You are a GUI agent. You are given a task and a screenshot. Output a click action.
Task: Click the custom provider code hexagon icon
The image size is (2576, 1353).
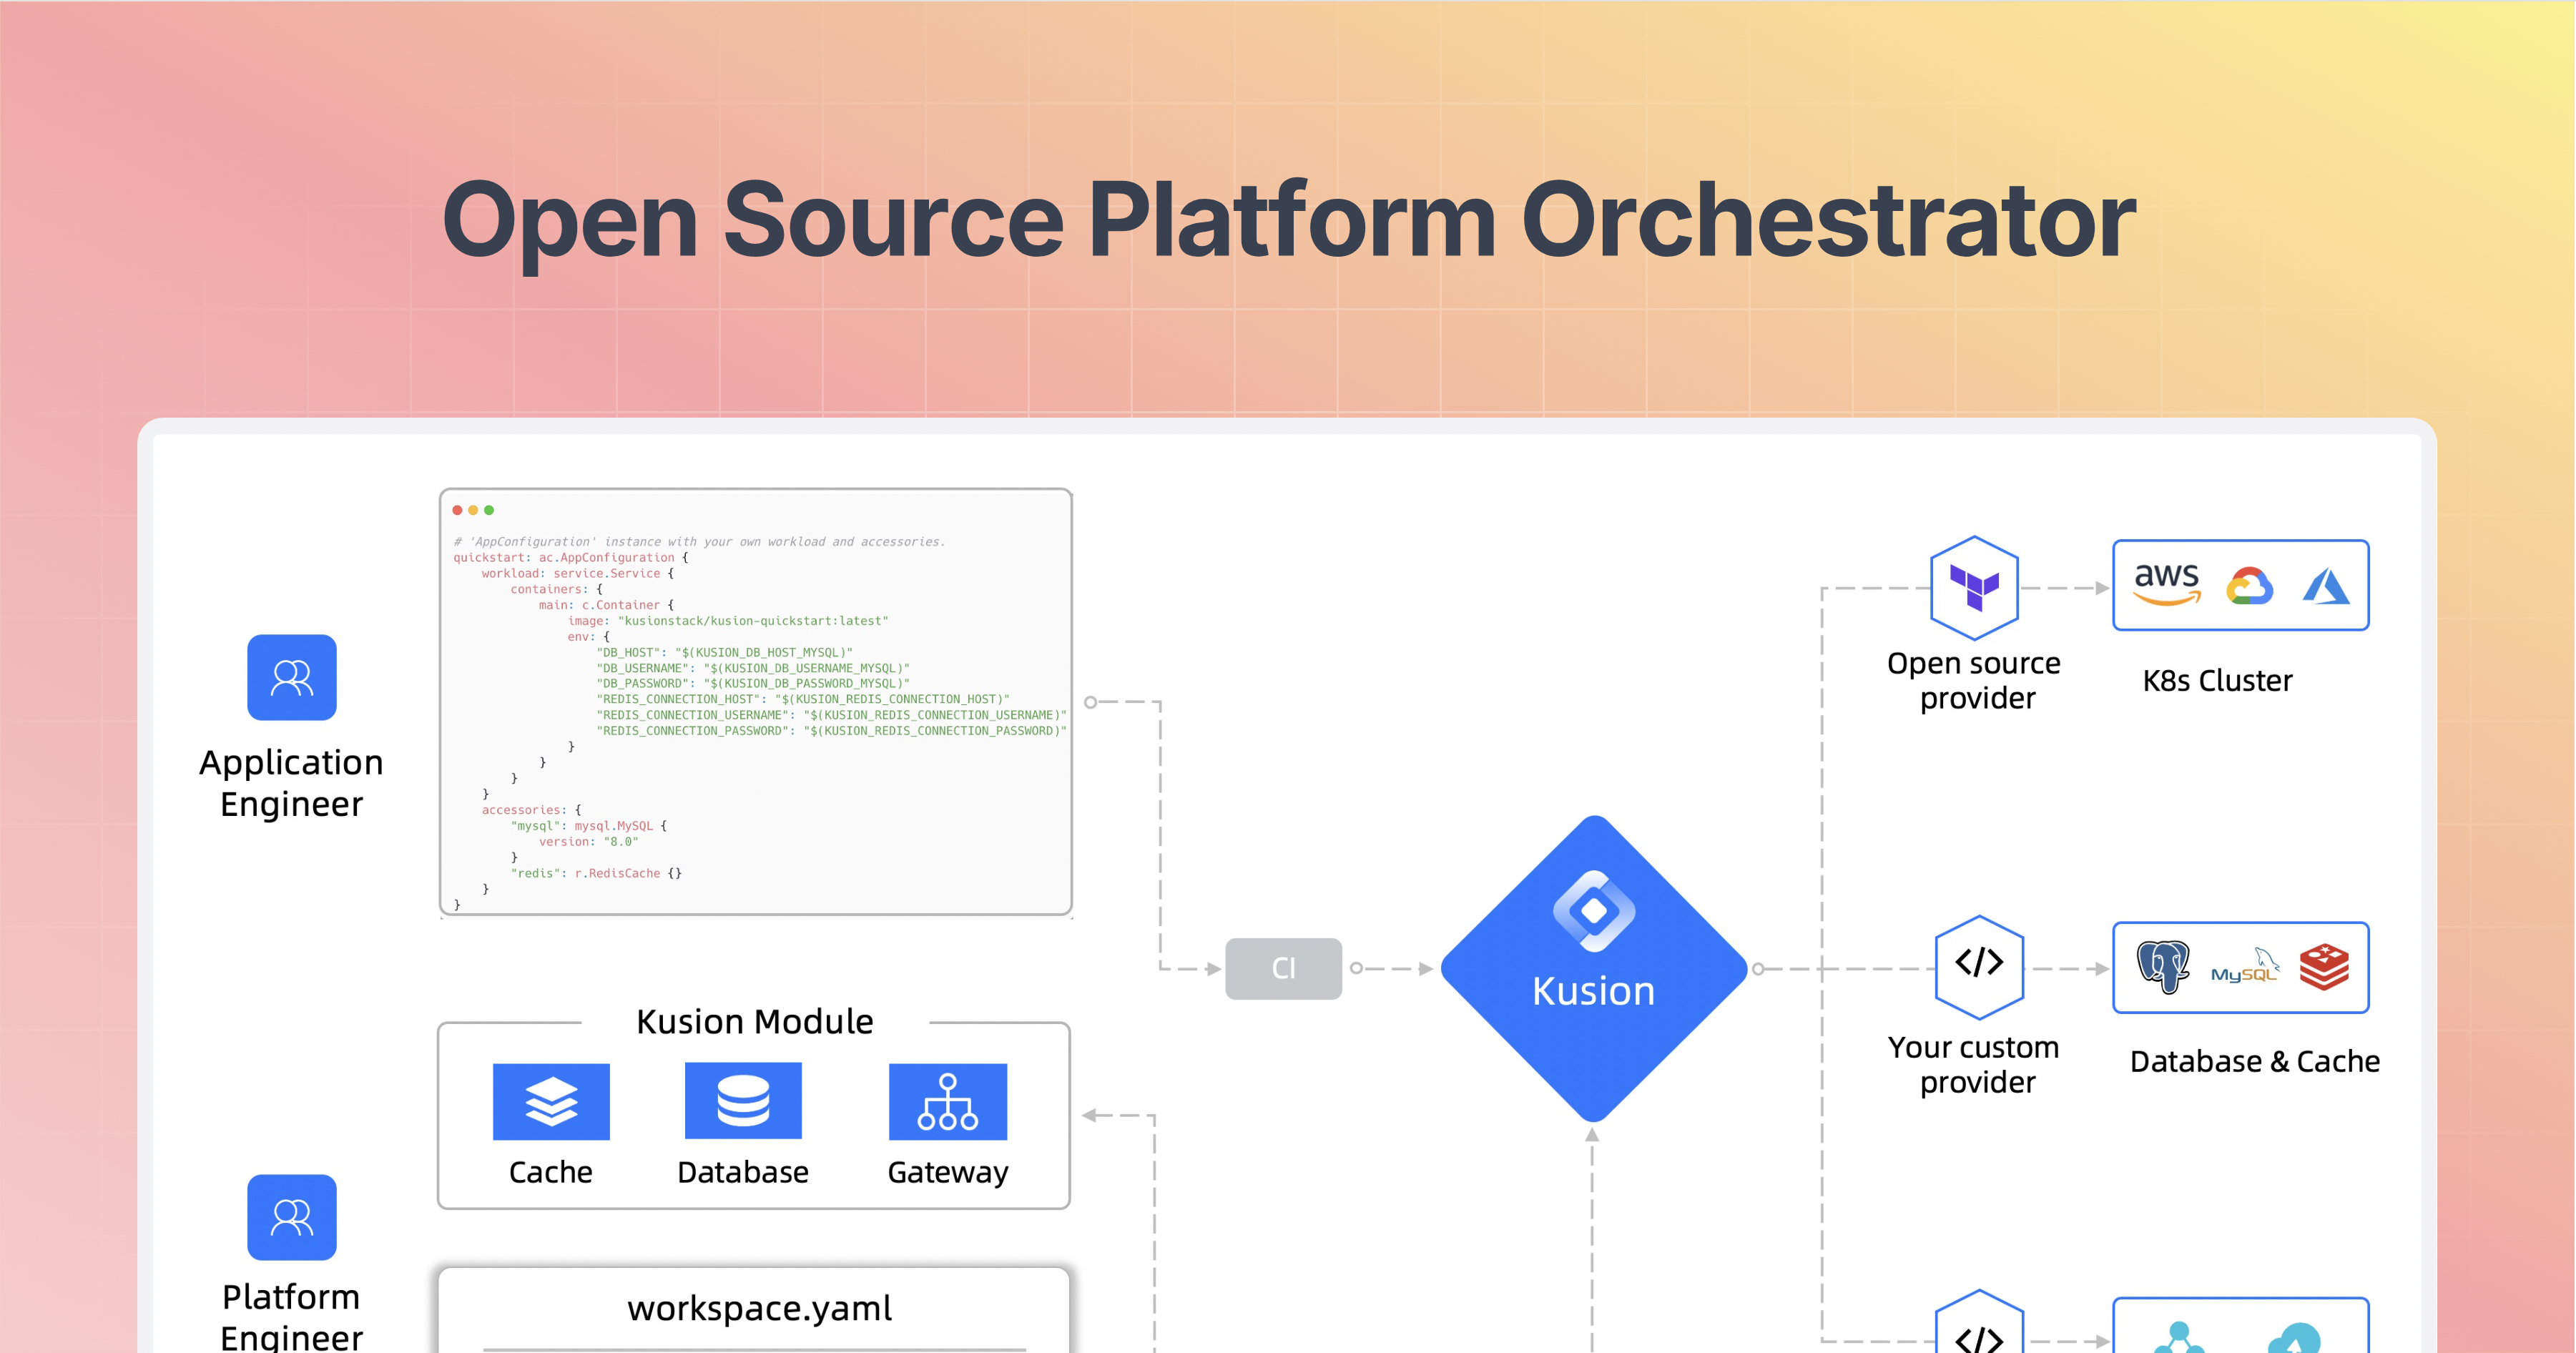[1979, 966]
